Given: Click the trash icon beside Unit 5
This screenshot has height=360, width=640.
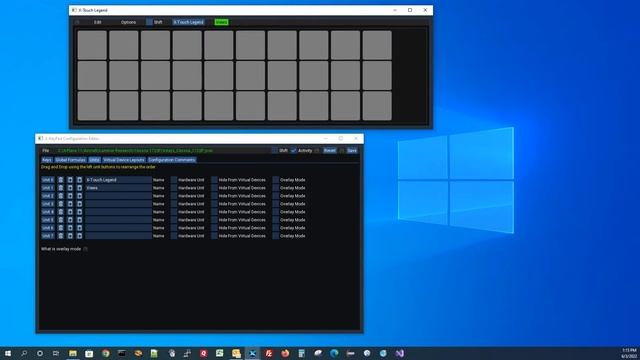Looking at the screenshot, I should point(61,220).
